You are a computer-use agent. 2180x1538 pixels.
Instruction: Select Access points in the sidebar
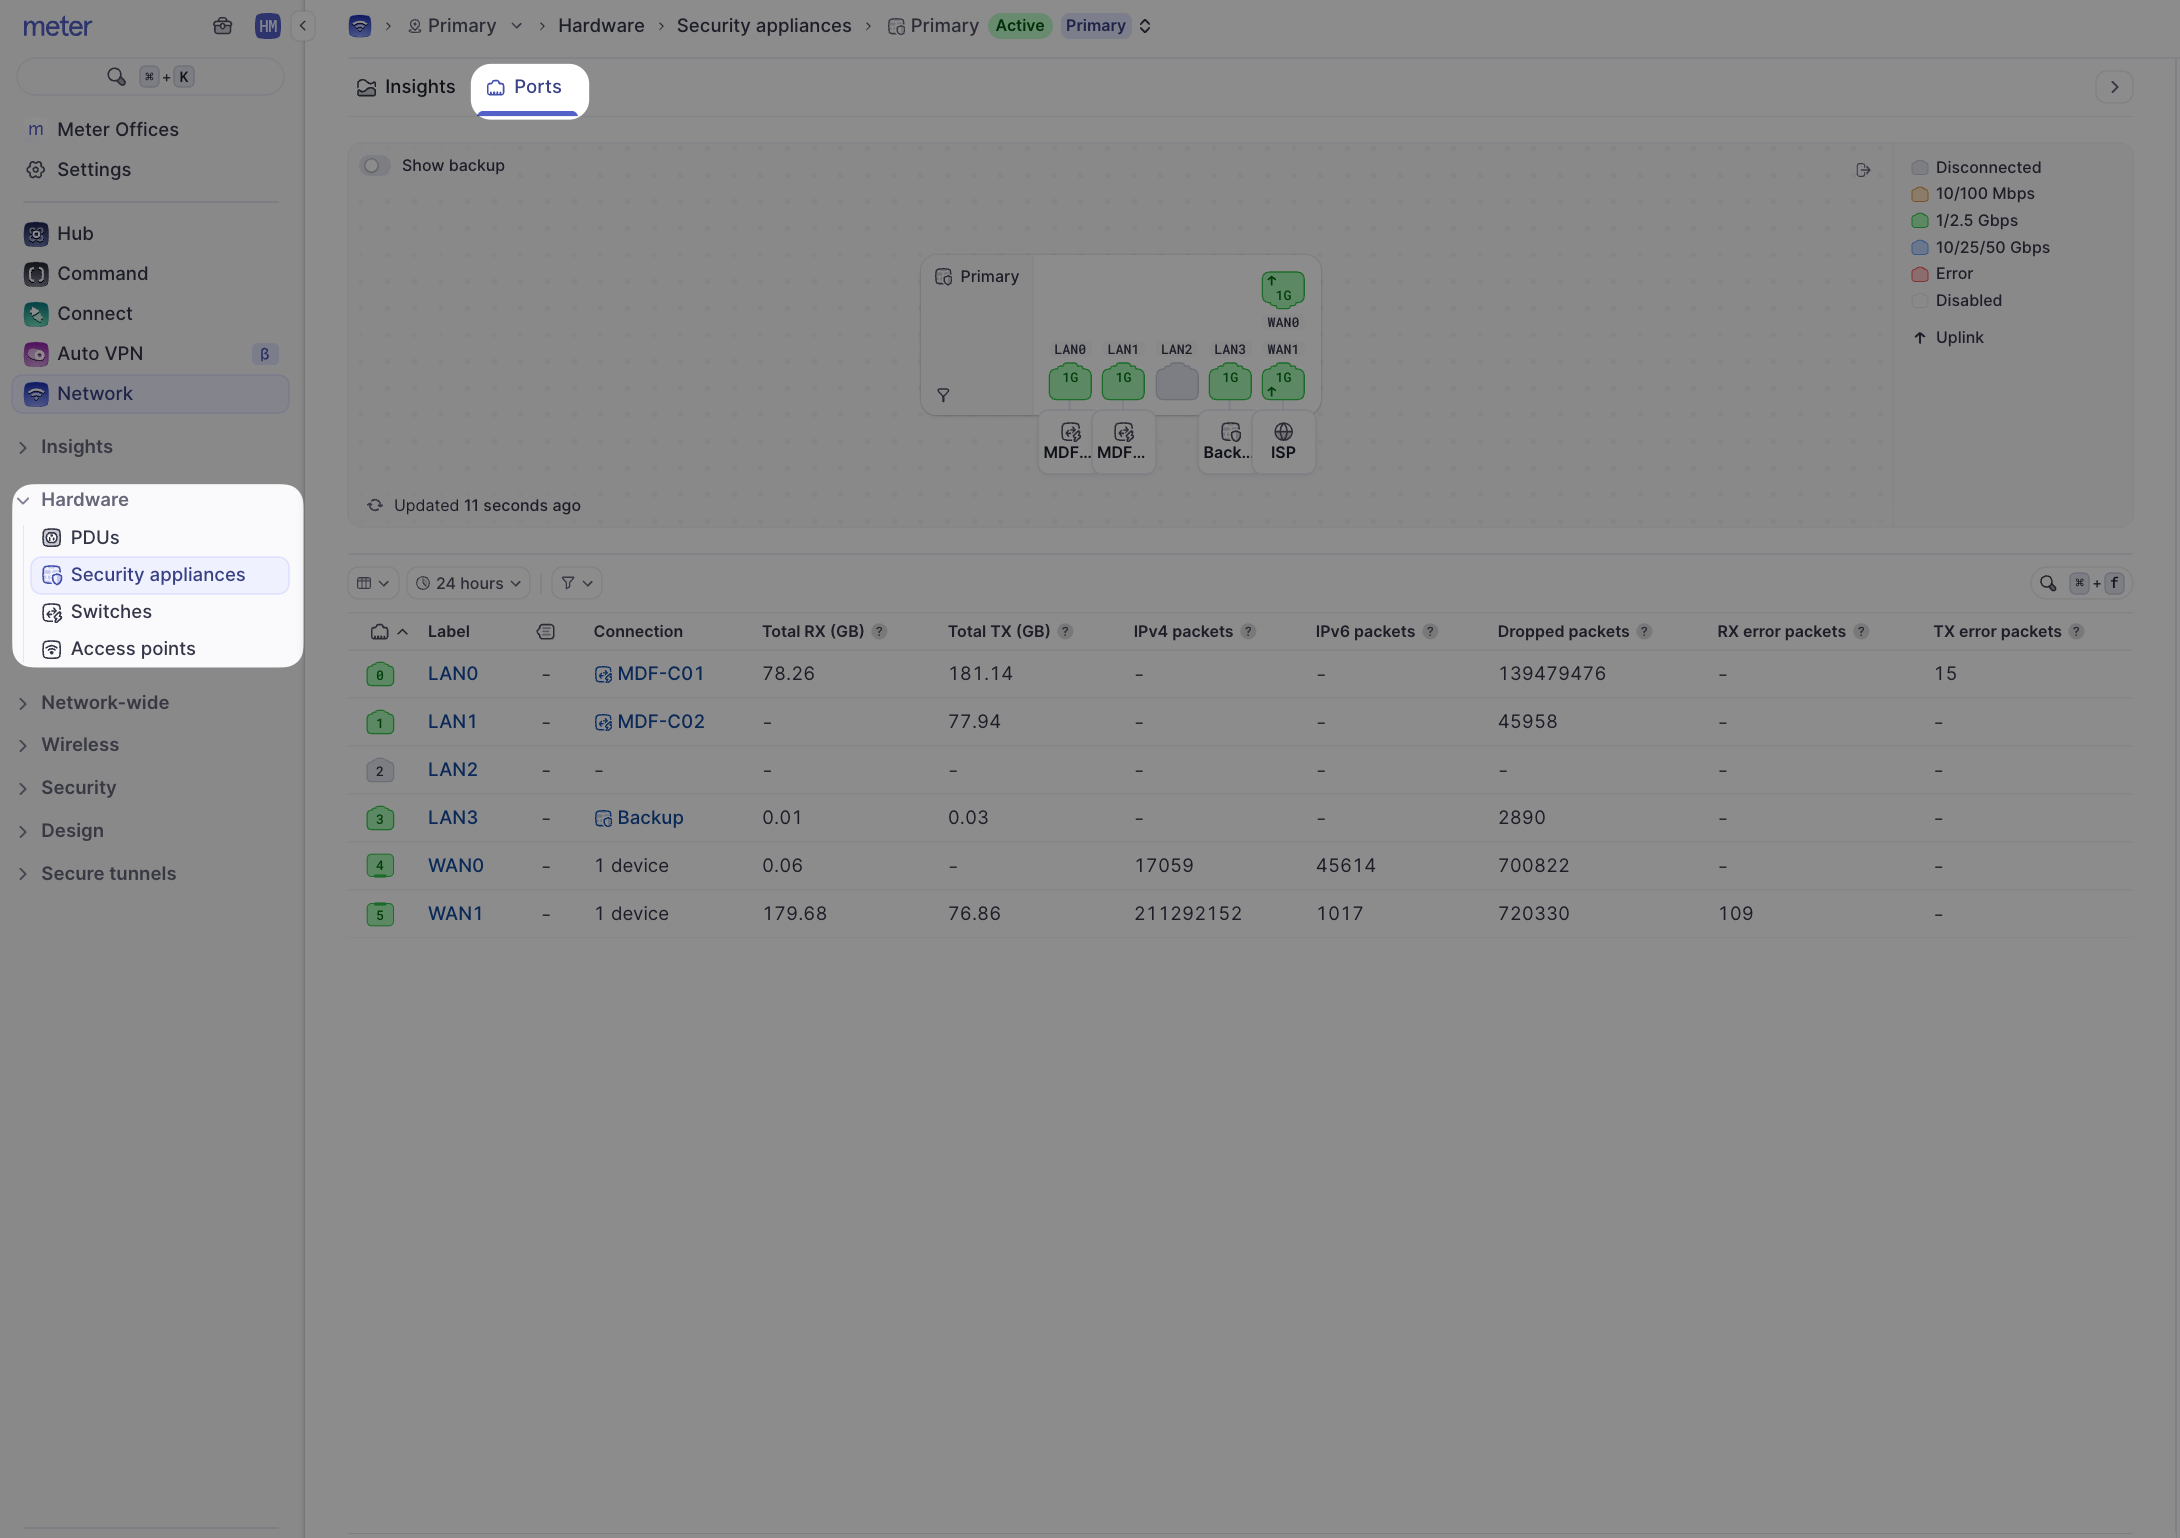pos(133,648)
